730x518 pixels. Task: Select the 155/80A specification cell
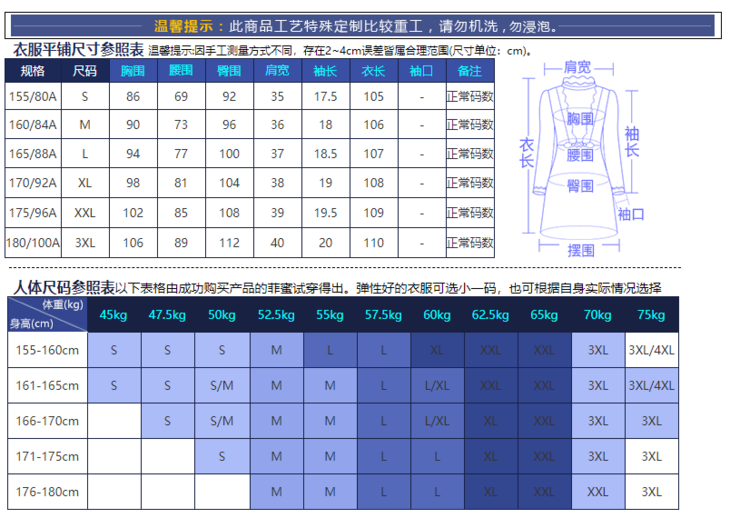tap(33, 97)
